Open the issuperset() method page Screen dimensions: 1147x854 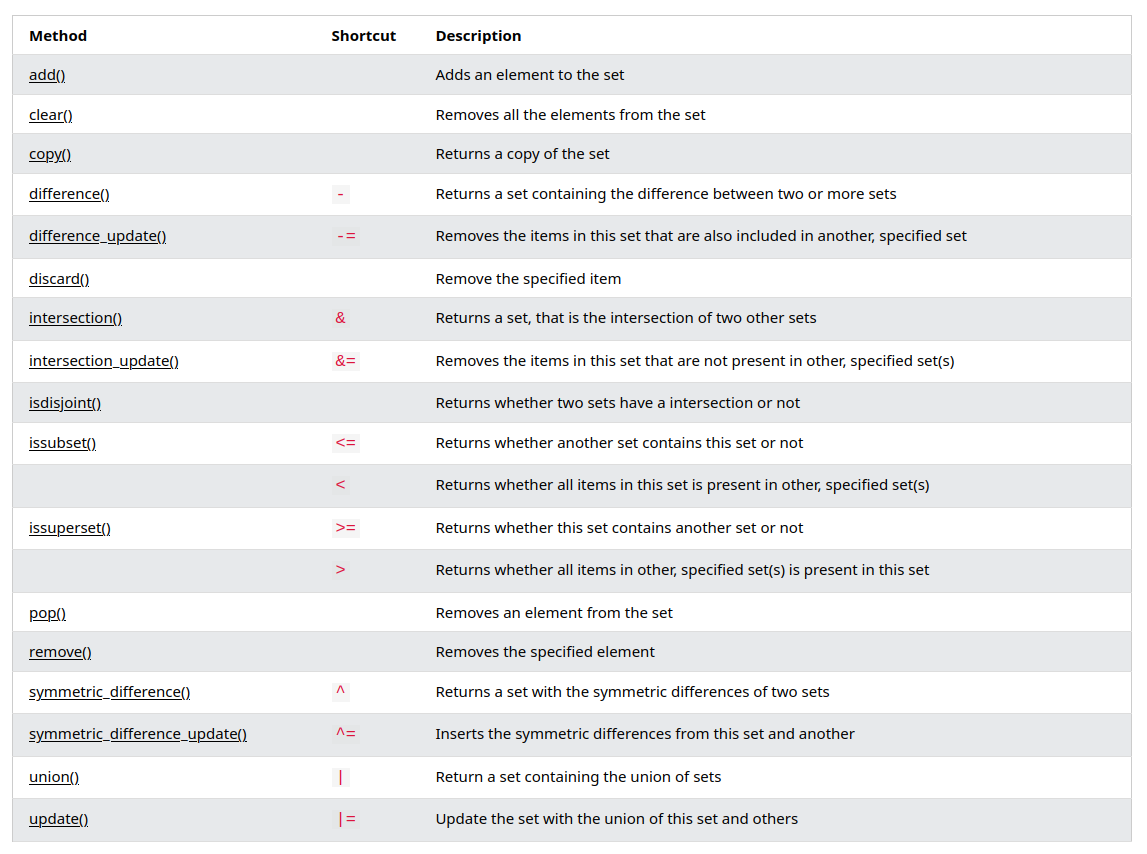click(x=70, y=528)
